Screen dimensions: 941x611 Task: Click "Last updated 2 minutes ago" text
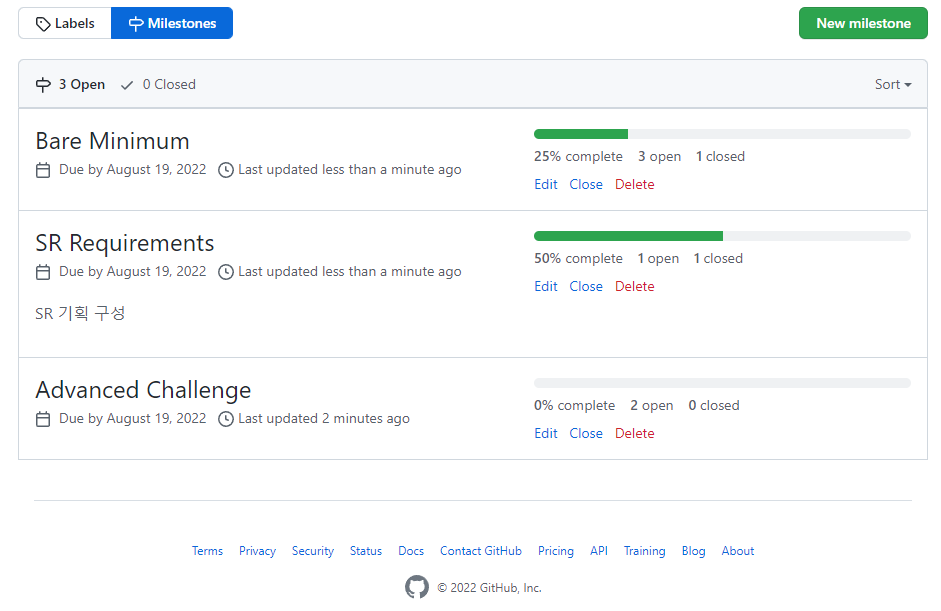[324, 419]
